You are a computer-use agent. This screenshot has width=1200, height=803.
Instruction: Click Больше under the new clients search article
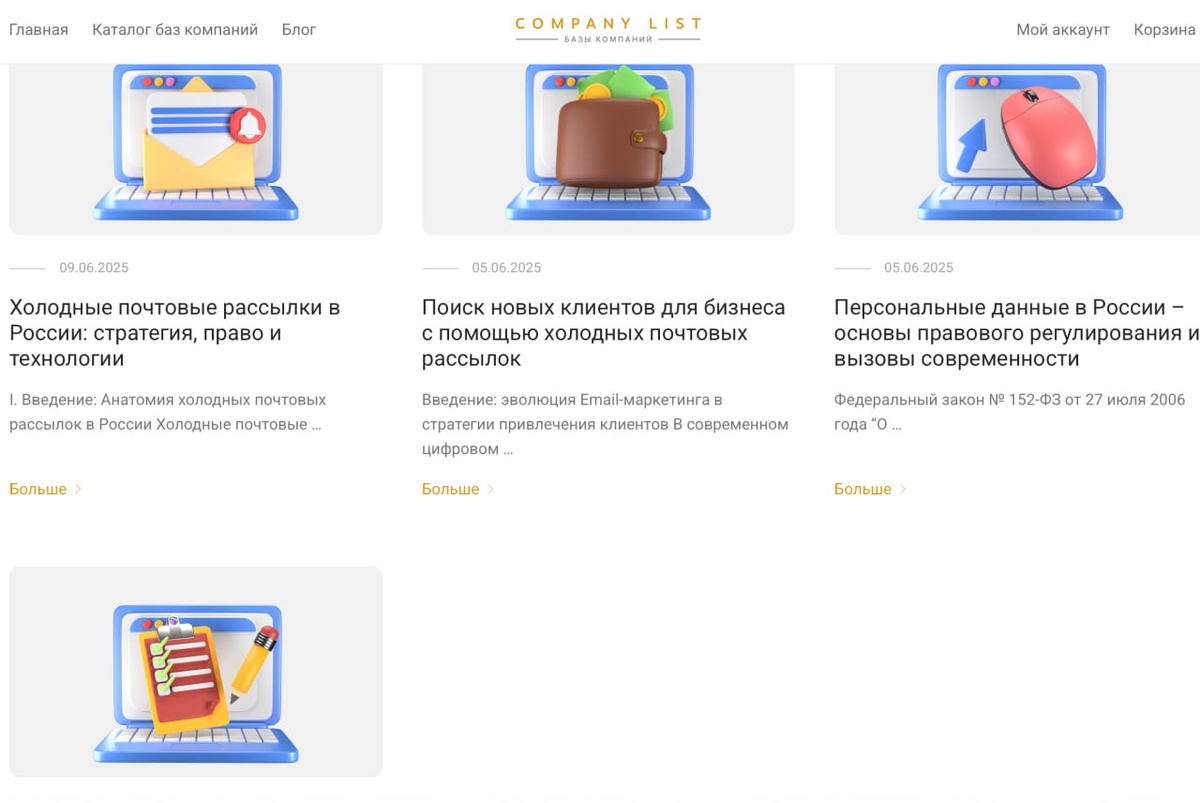450,489
